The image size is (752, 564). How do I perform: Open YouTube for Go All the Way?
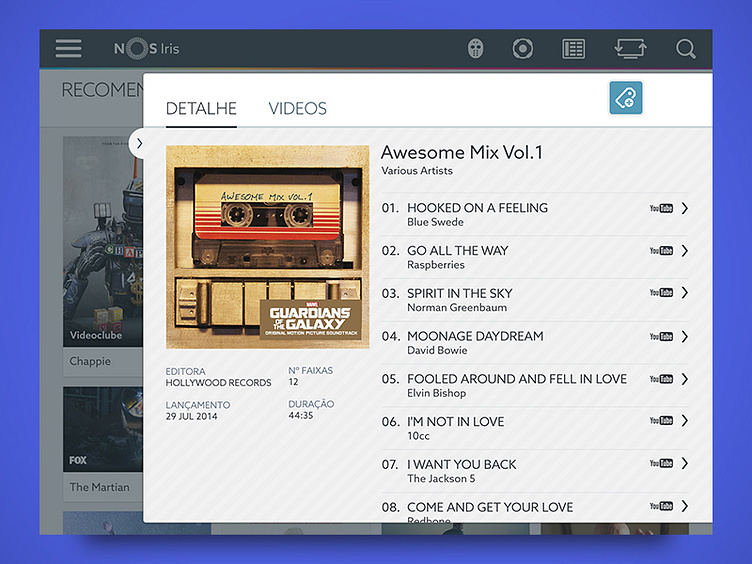[x=661, y=251]
